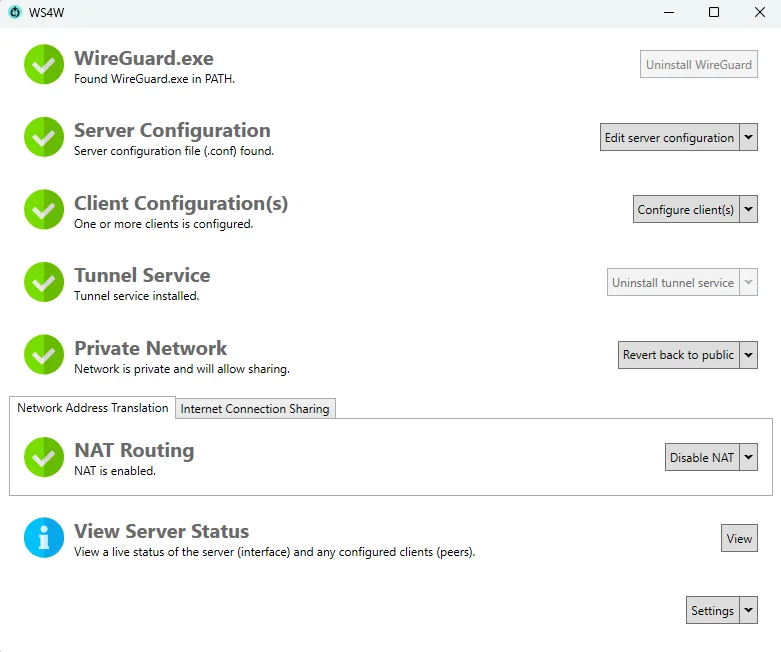
Task: Click the green checkmark beside Private Network
Action: coord(44,354)
